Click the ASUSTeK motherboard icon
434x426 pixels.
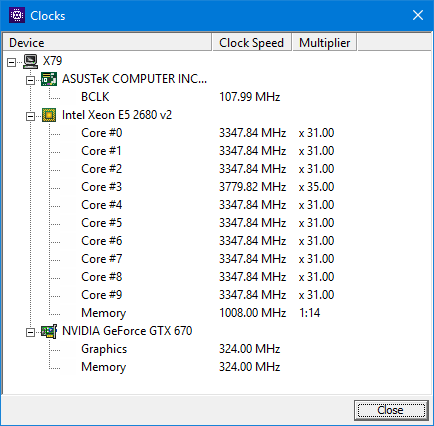[x=49, y=79]
